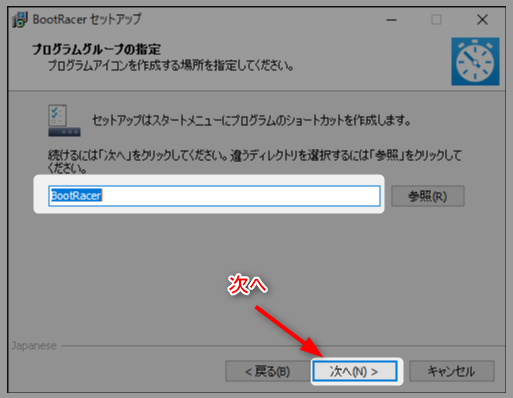Abort setup with the キャンセル button
The width and height of the screenshot is (513, 398).
[x=452, y=371]
